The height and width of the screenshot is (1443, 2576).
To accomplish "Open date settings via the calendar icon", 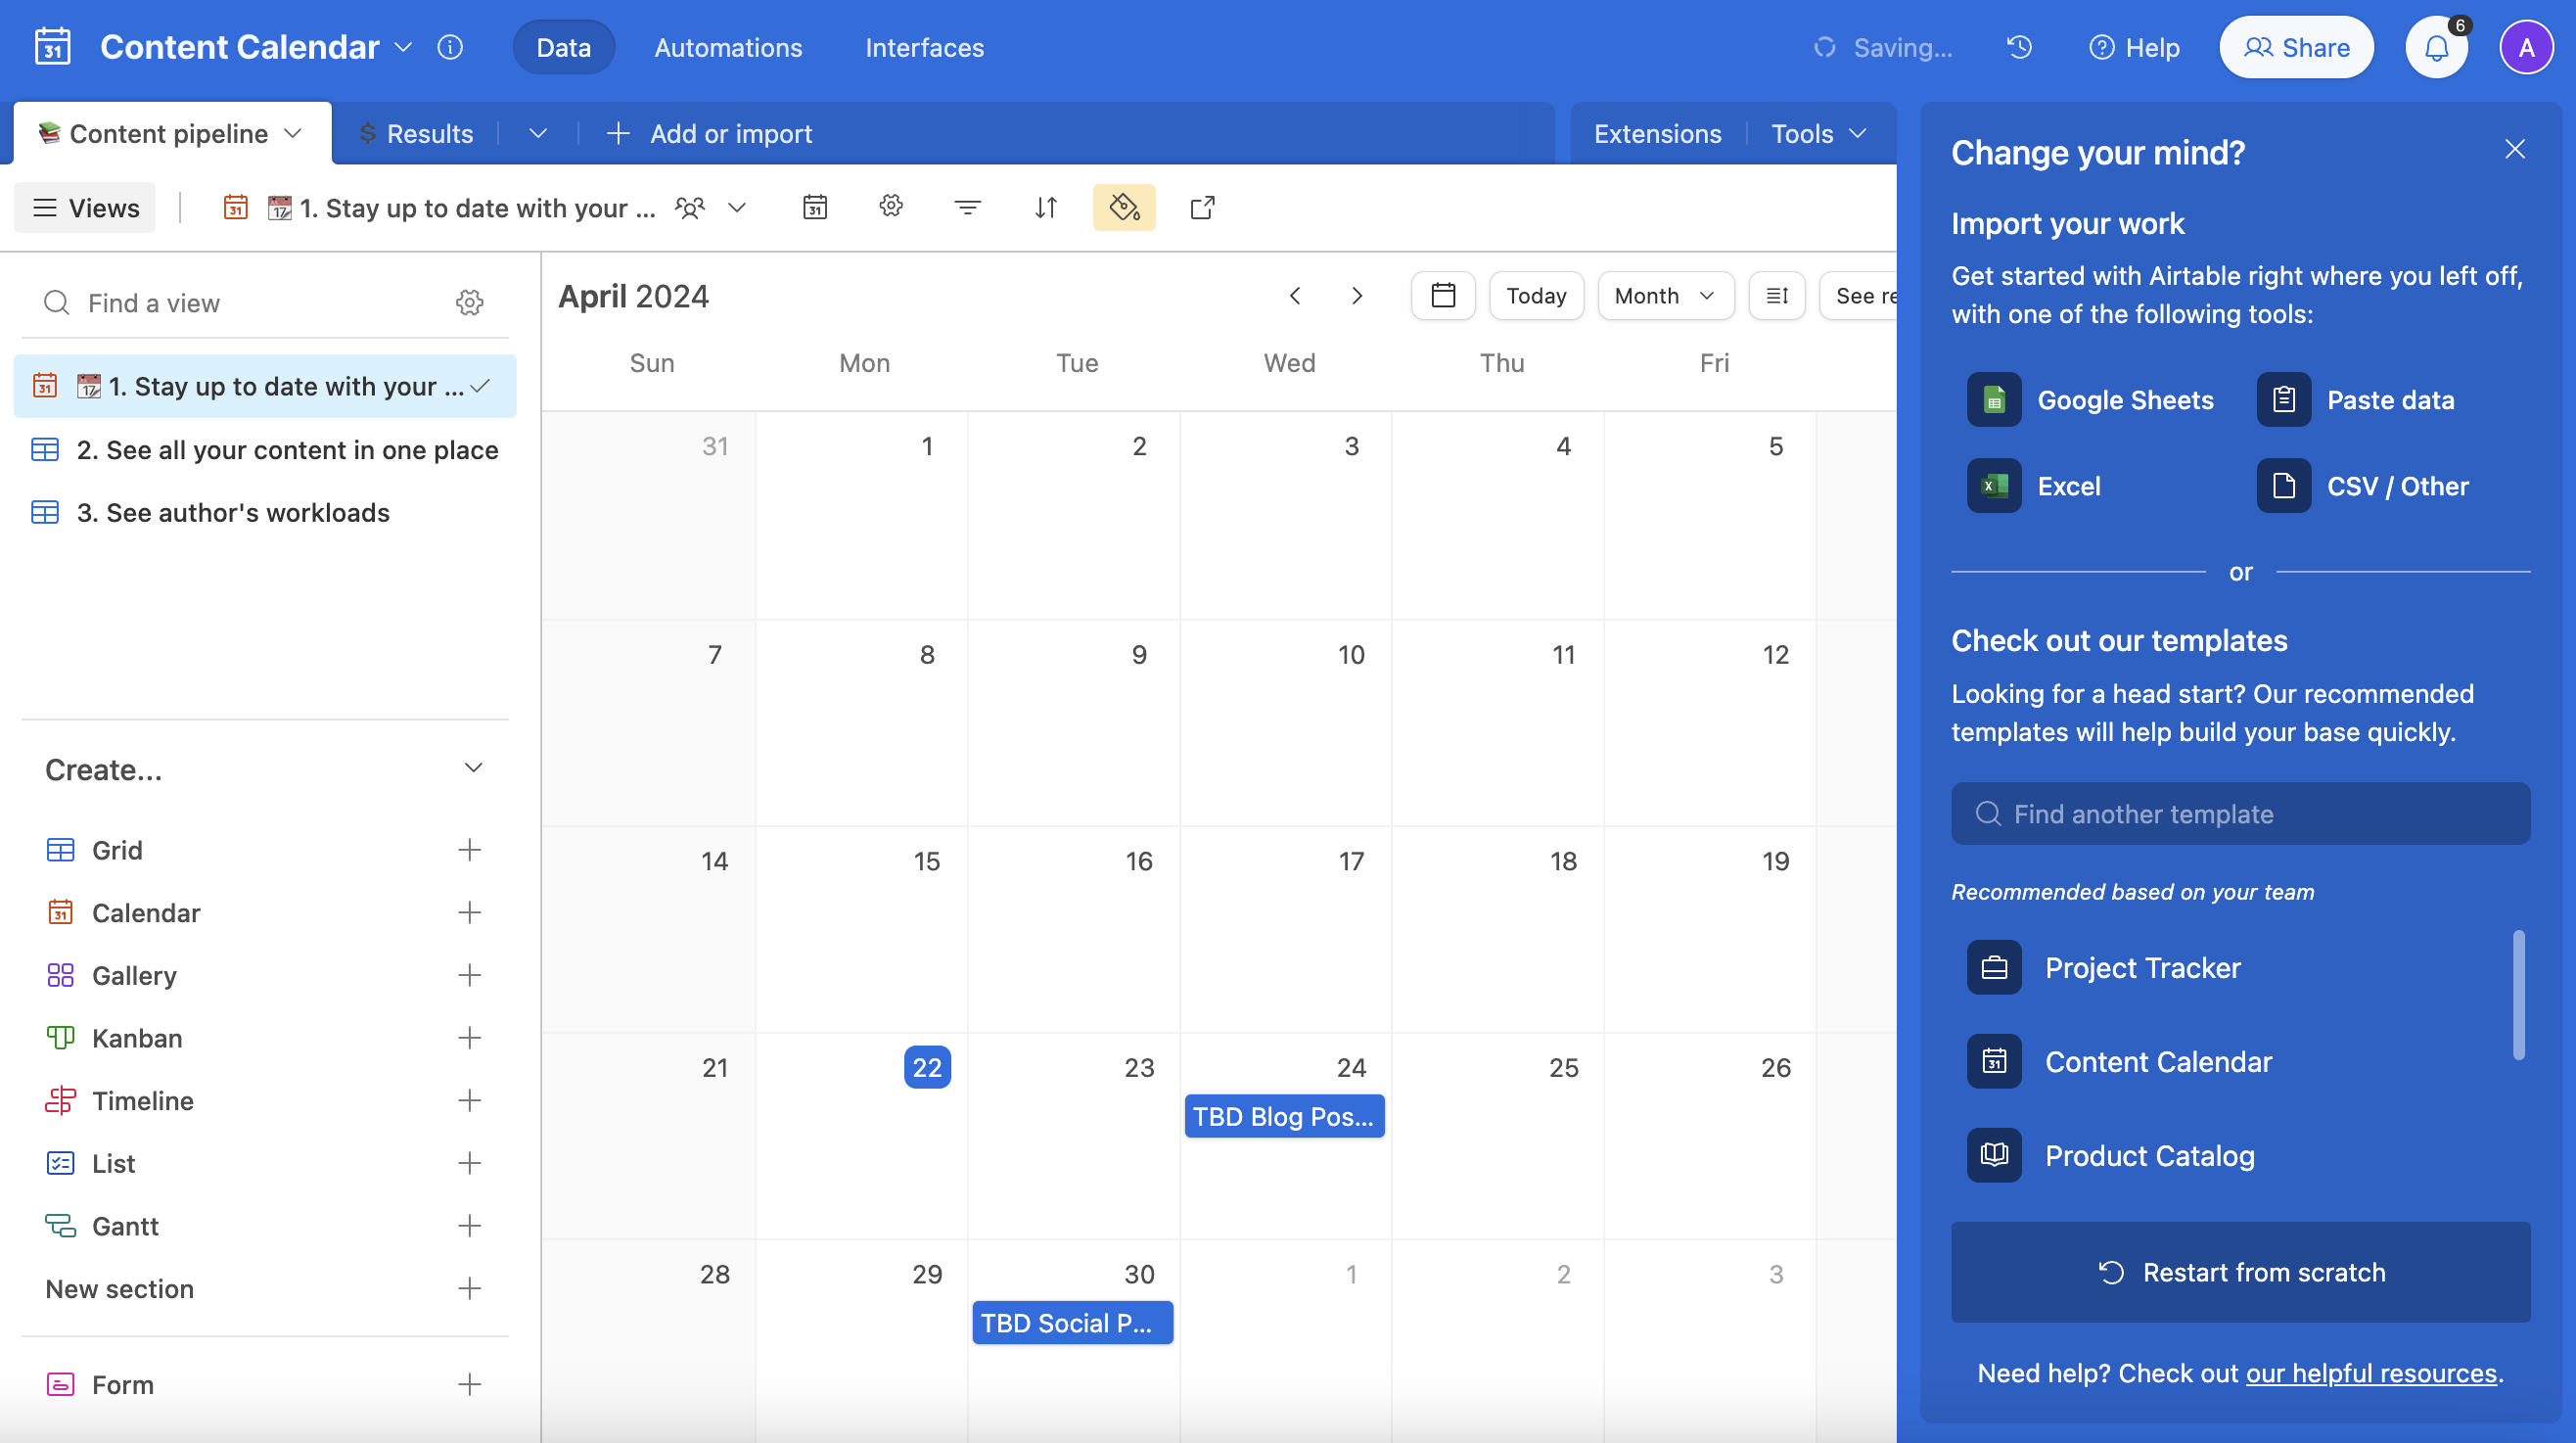I will (x=815, y=207).
